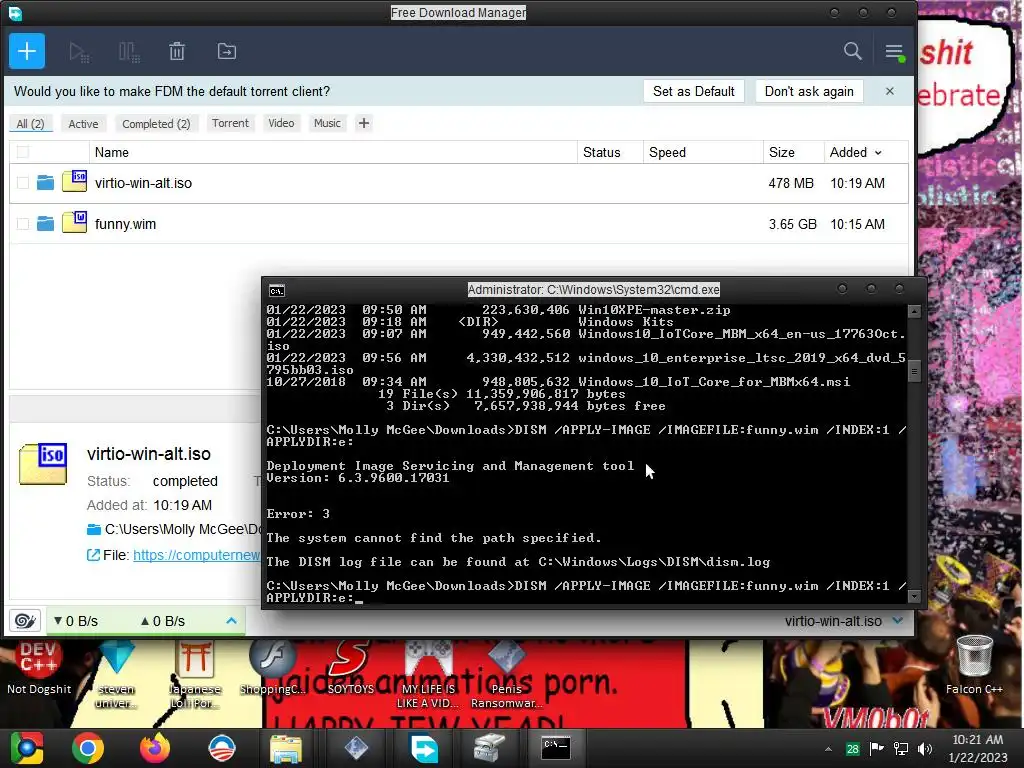The height and width of the screenshot is (768, 1024).
Task: Tick the checkbox for funny.wim row
Action: coord(23,224)
